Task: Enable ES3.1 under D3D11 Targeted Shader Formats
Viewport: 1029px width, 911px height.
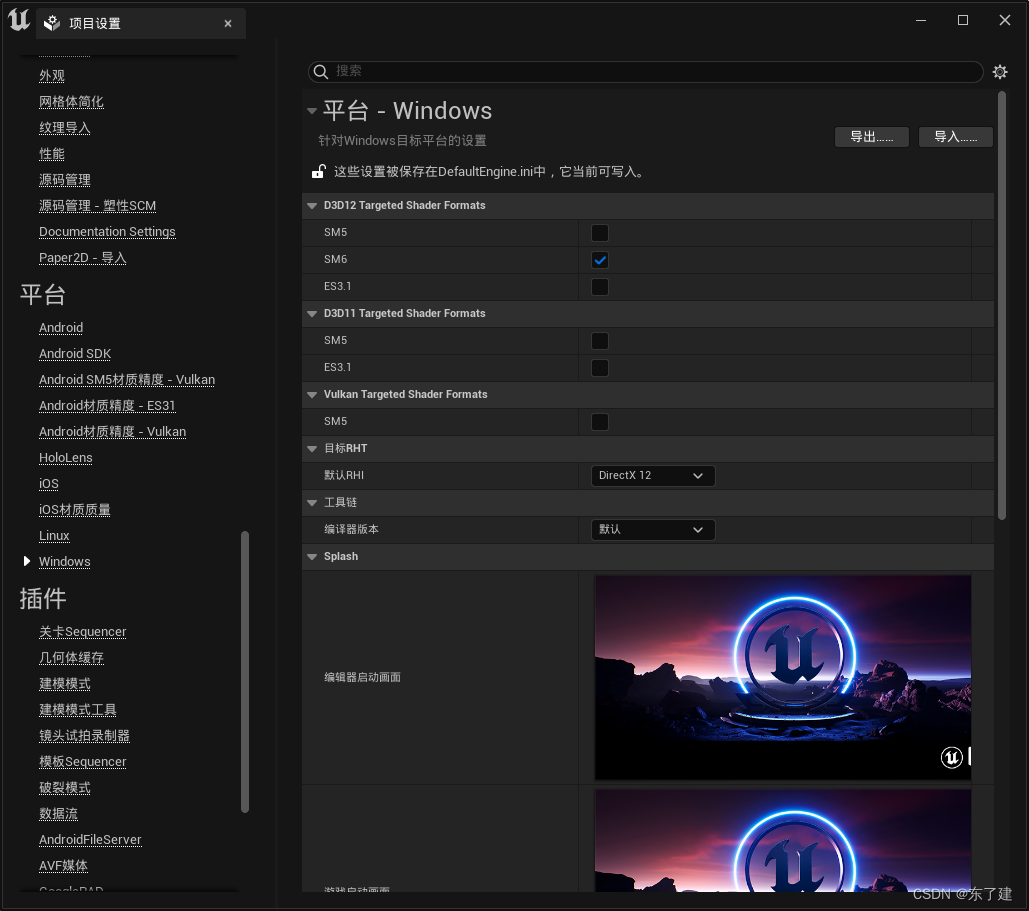Action: pos(599,367)
